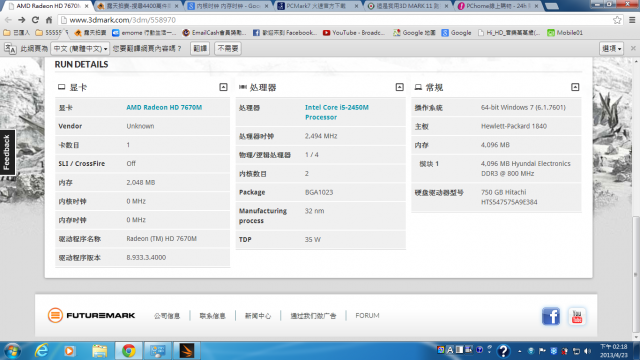
Task: Open the control panel taskbar item
Action: coord(158,351)
